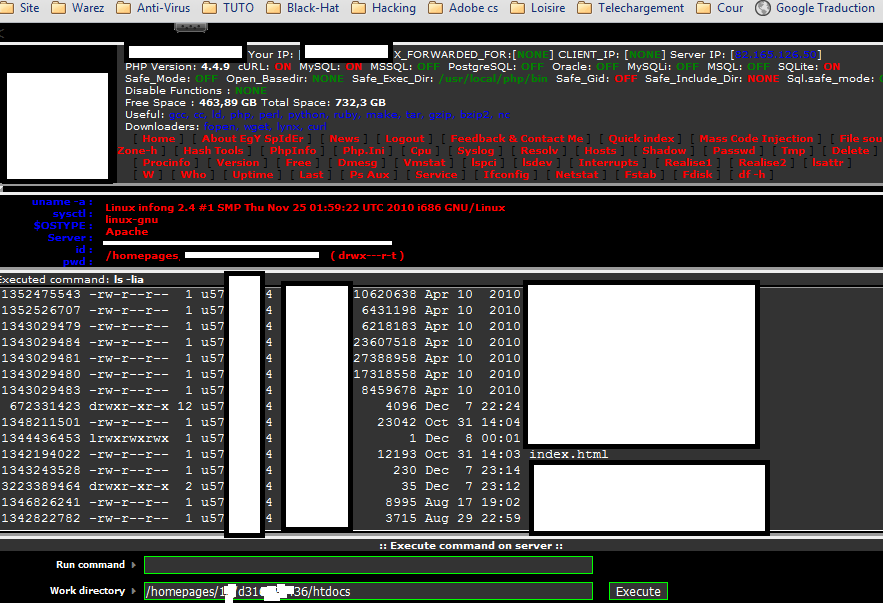Open the Black-Hat bookmarks folder

pos(302,8)
